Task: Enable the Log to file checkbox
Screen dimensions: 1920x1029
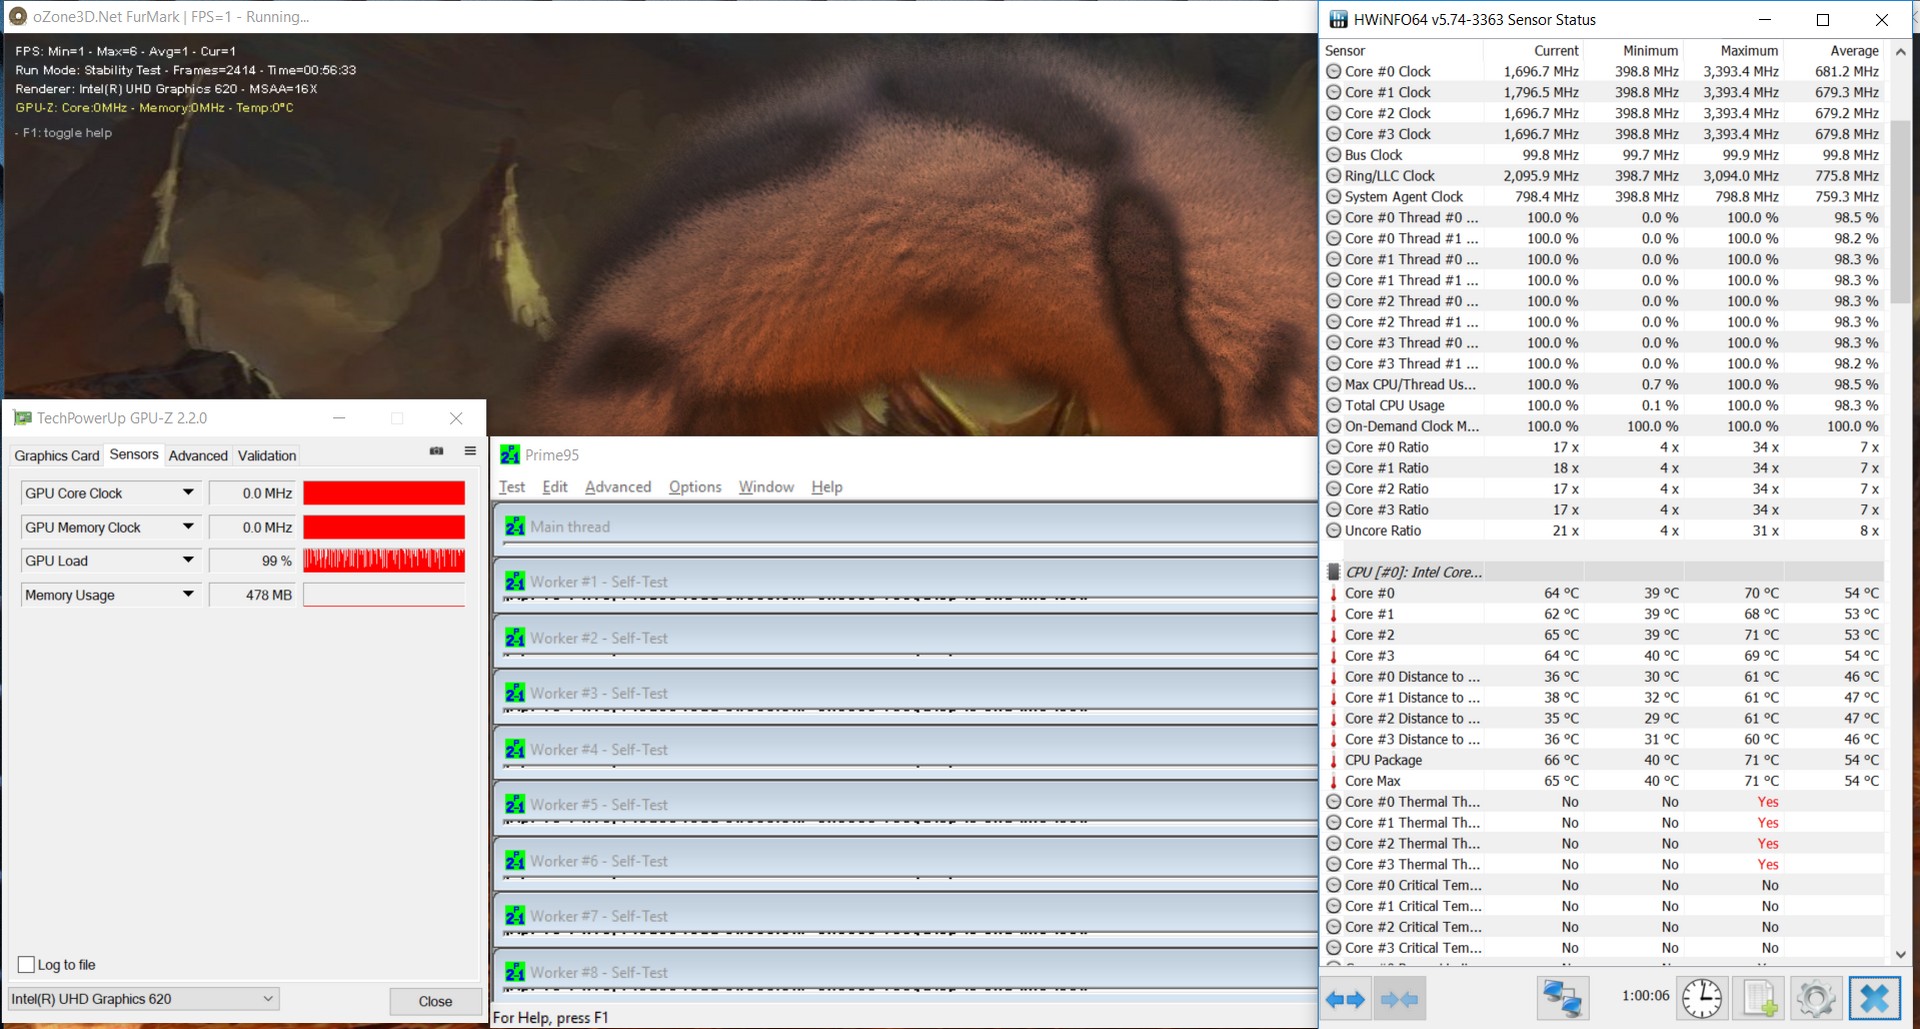Action: [x=27, y=965]
